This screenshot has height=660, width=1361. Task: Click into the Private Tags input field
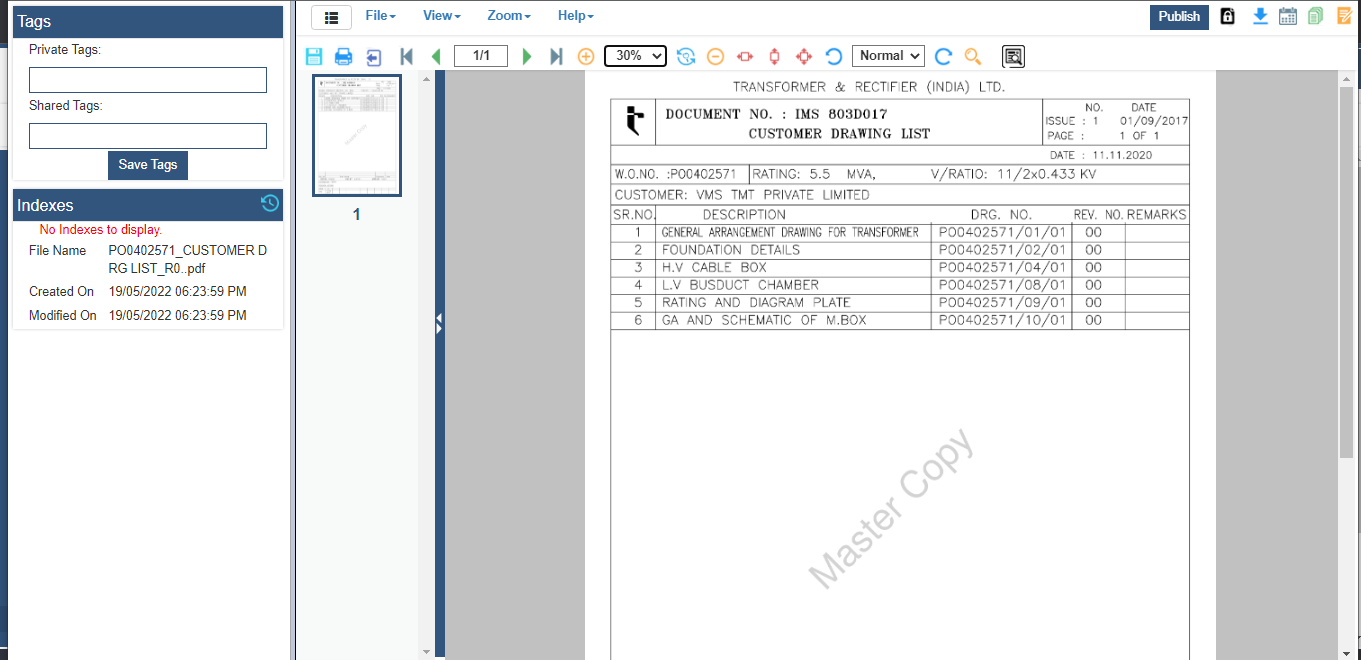148,80
